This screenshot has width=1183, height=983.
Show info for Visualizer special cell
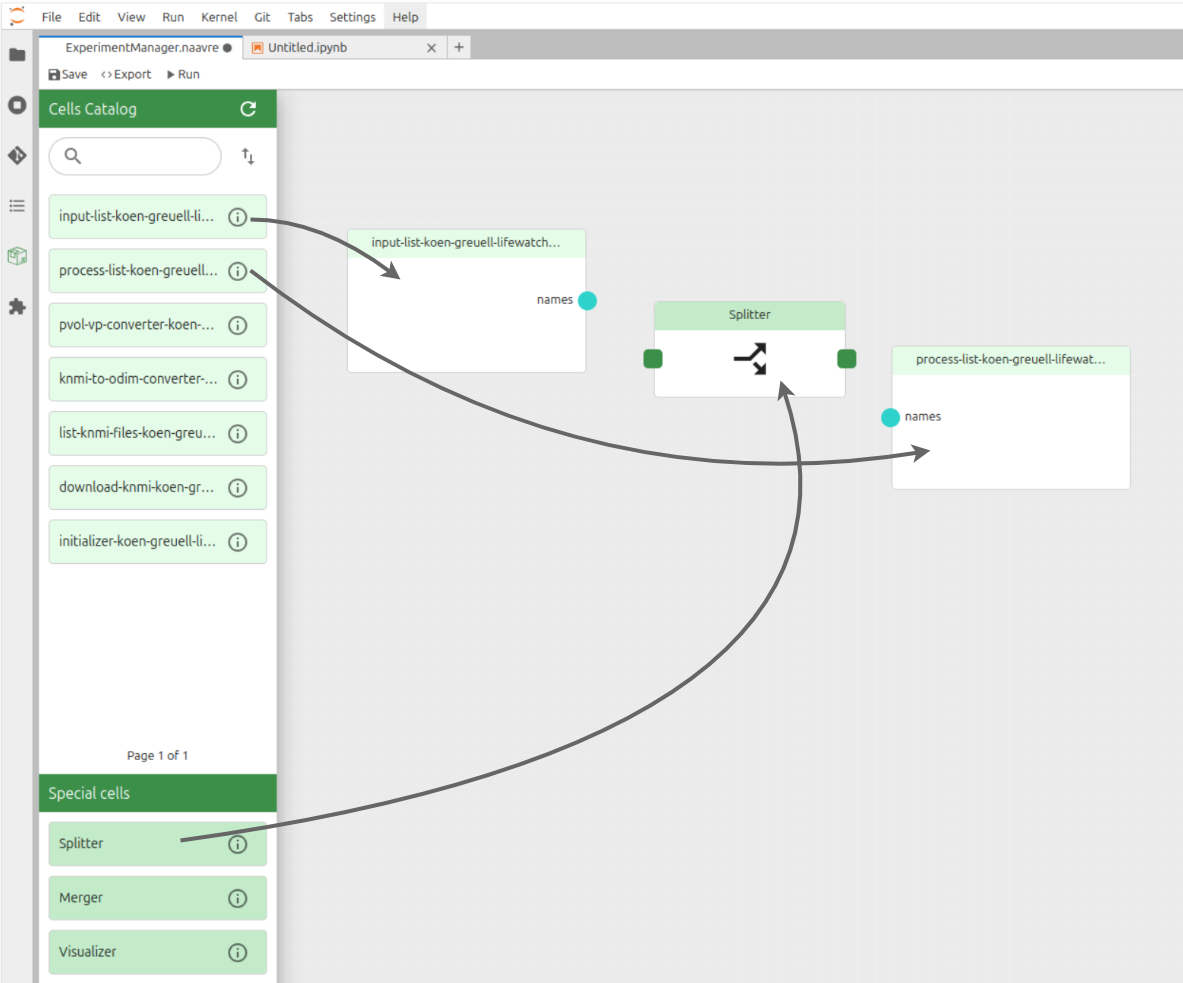coord(238,953)
